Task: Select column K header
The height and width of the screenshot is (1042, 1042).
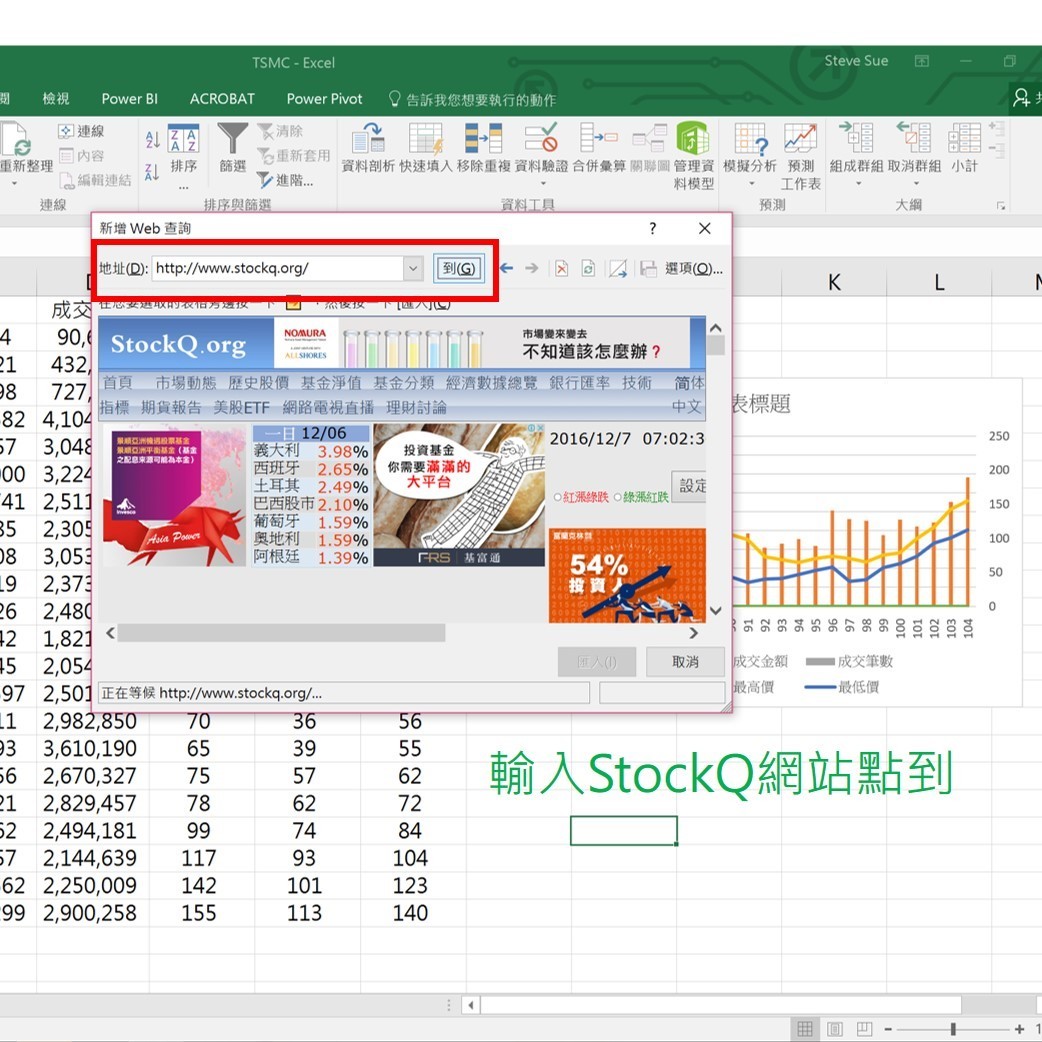Action: (x=834, y=283)
